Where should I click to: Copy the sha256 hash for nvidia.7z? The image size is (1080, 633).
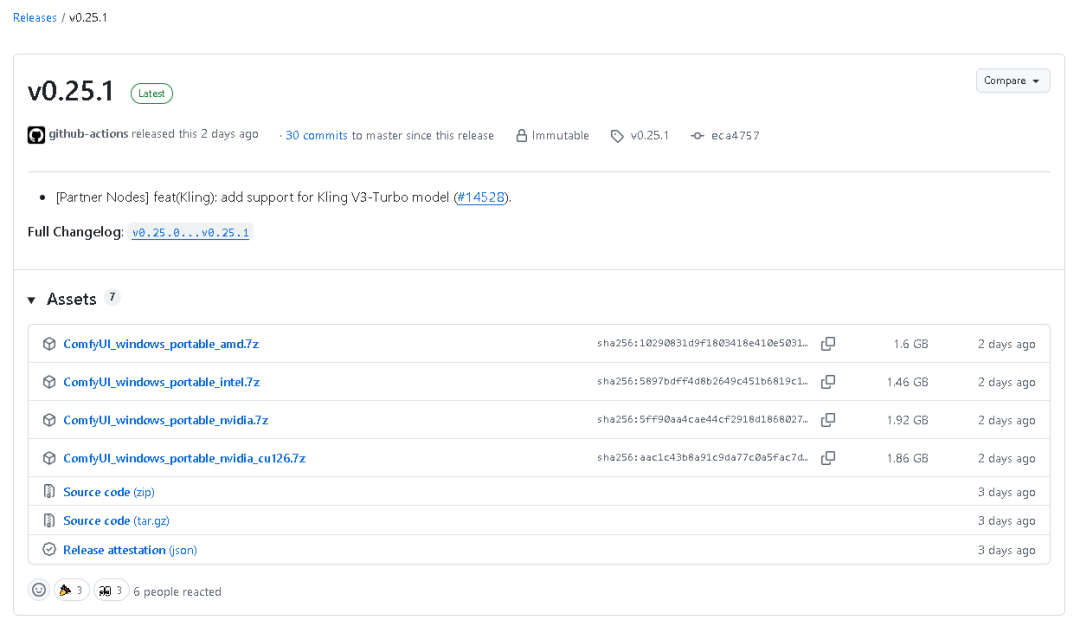tap(828, 419)
